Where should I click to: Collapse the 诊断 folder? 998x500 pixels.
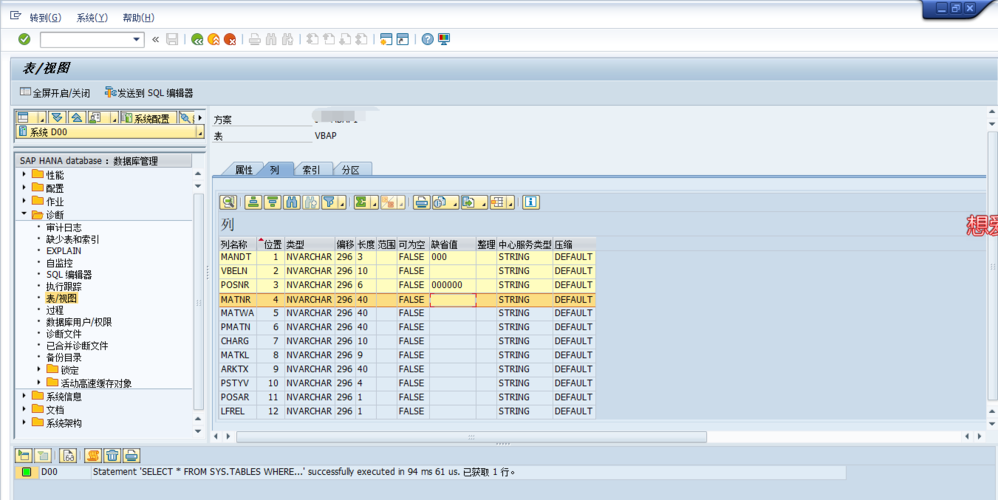(25, 214)
